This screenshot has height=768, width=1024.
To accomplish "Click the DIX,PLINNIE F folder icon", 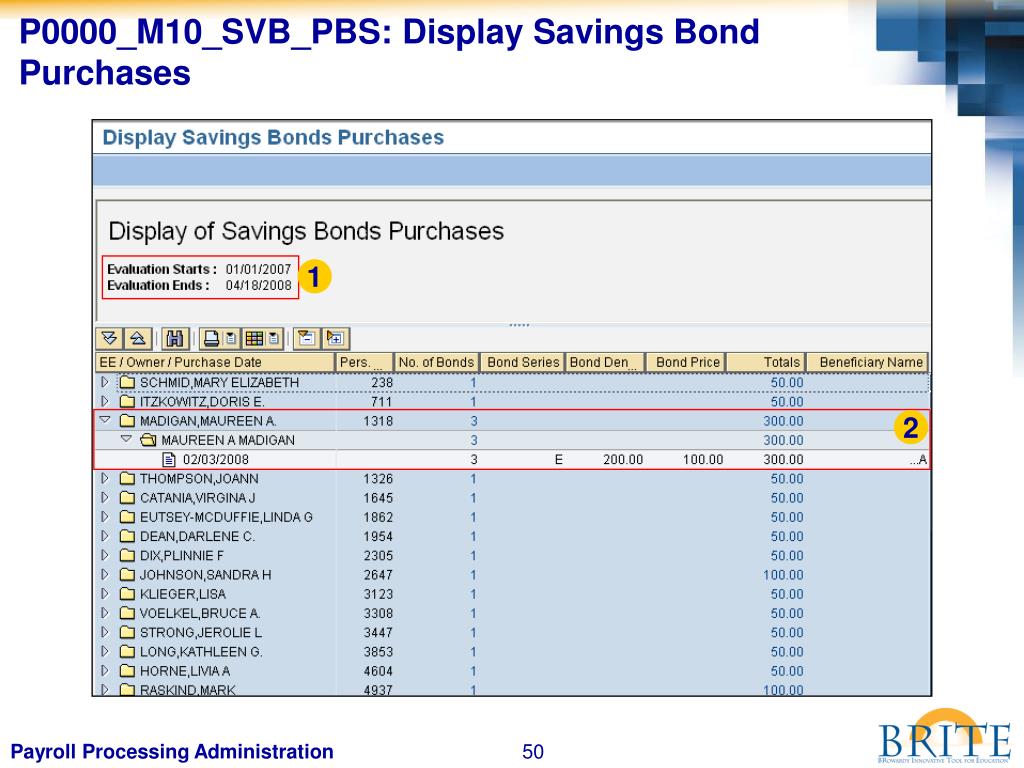I will point(127,556).
